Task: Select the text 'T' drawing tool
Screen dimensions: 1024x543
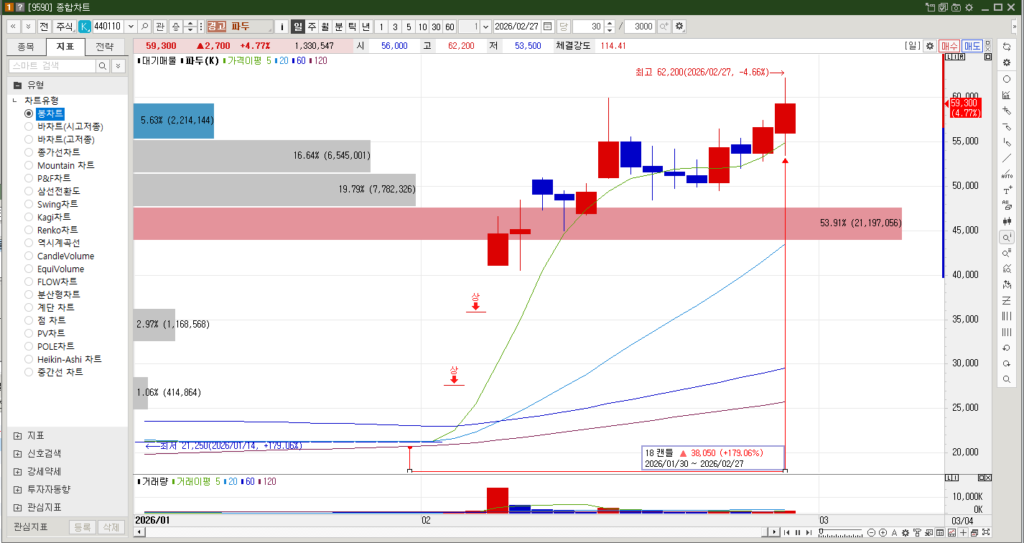Action: (x=1006, y=189)
